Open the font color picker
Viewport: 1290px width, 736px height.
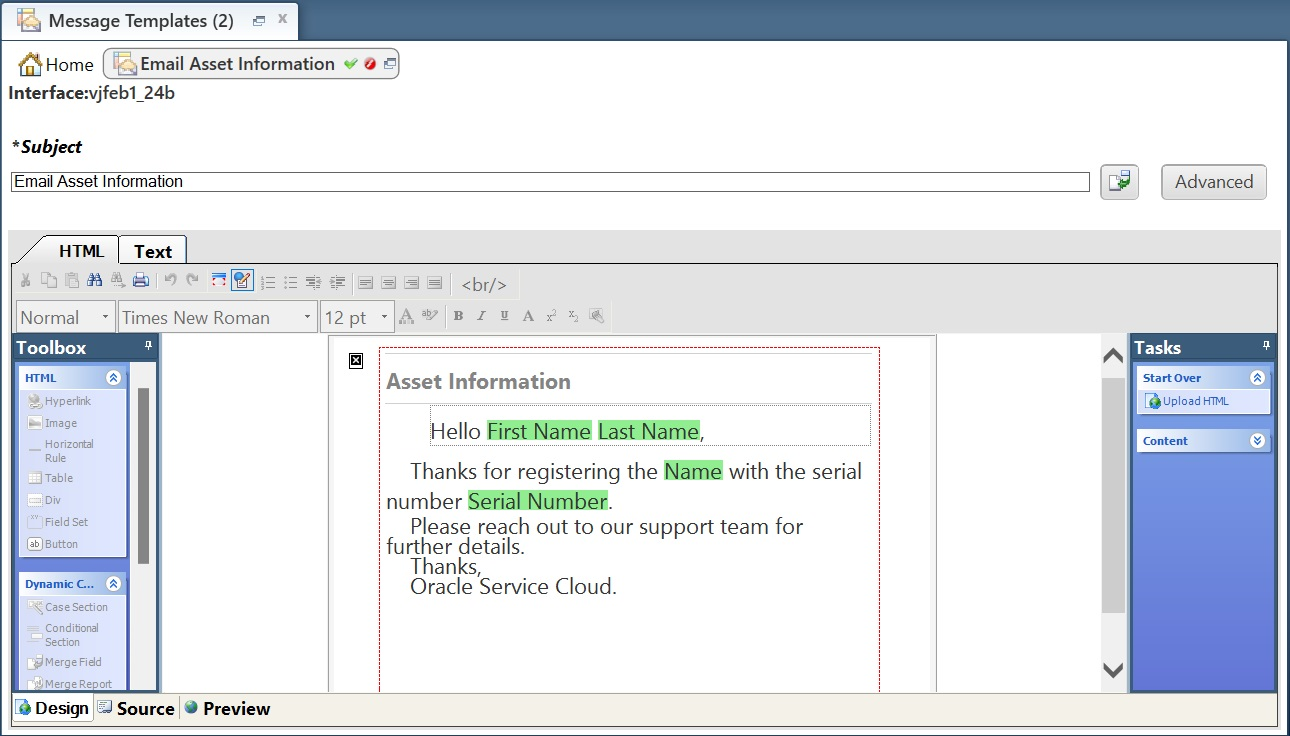[406, 316]
